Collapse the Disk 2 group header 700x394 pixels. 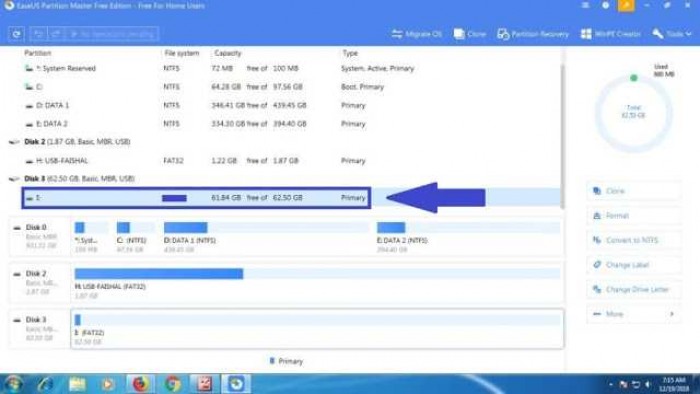coord(71,142)
